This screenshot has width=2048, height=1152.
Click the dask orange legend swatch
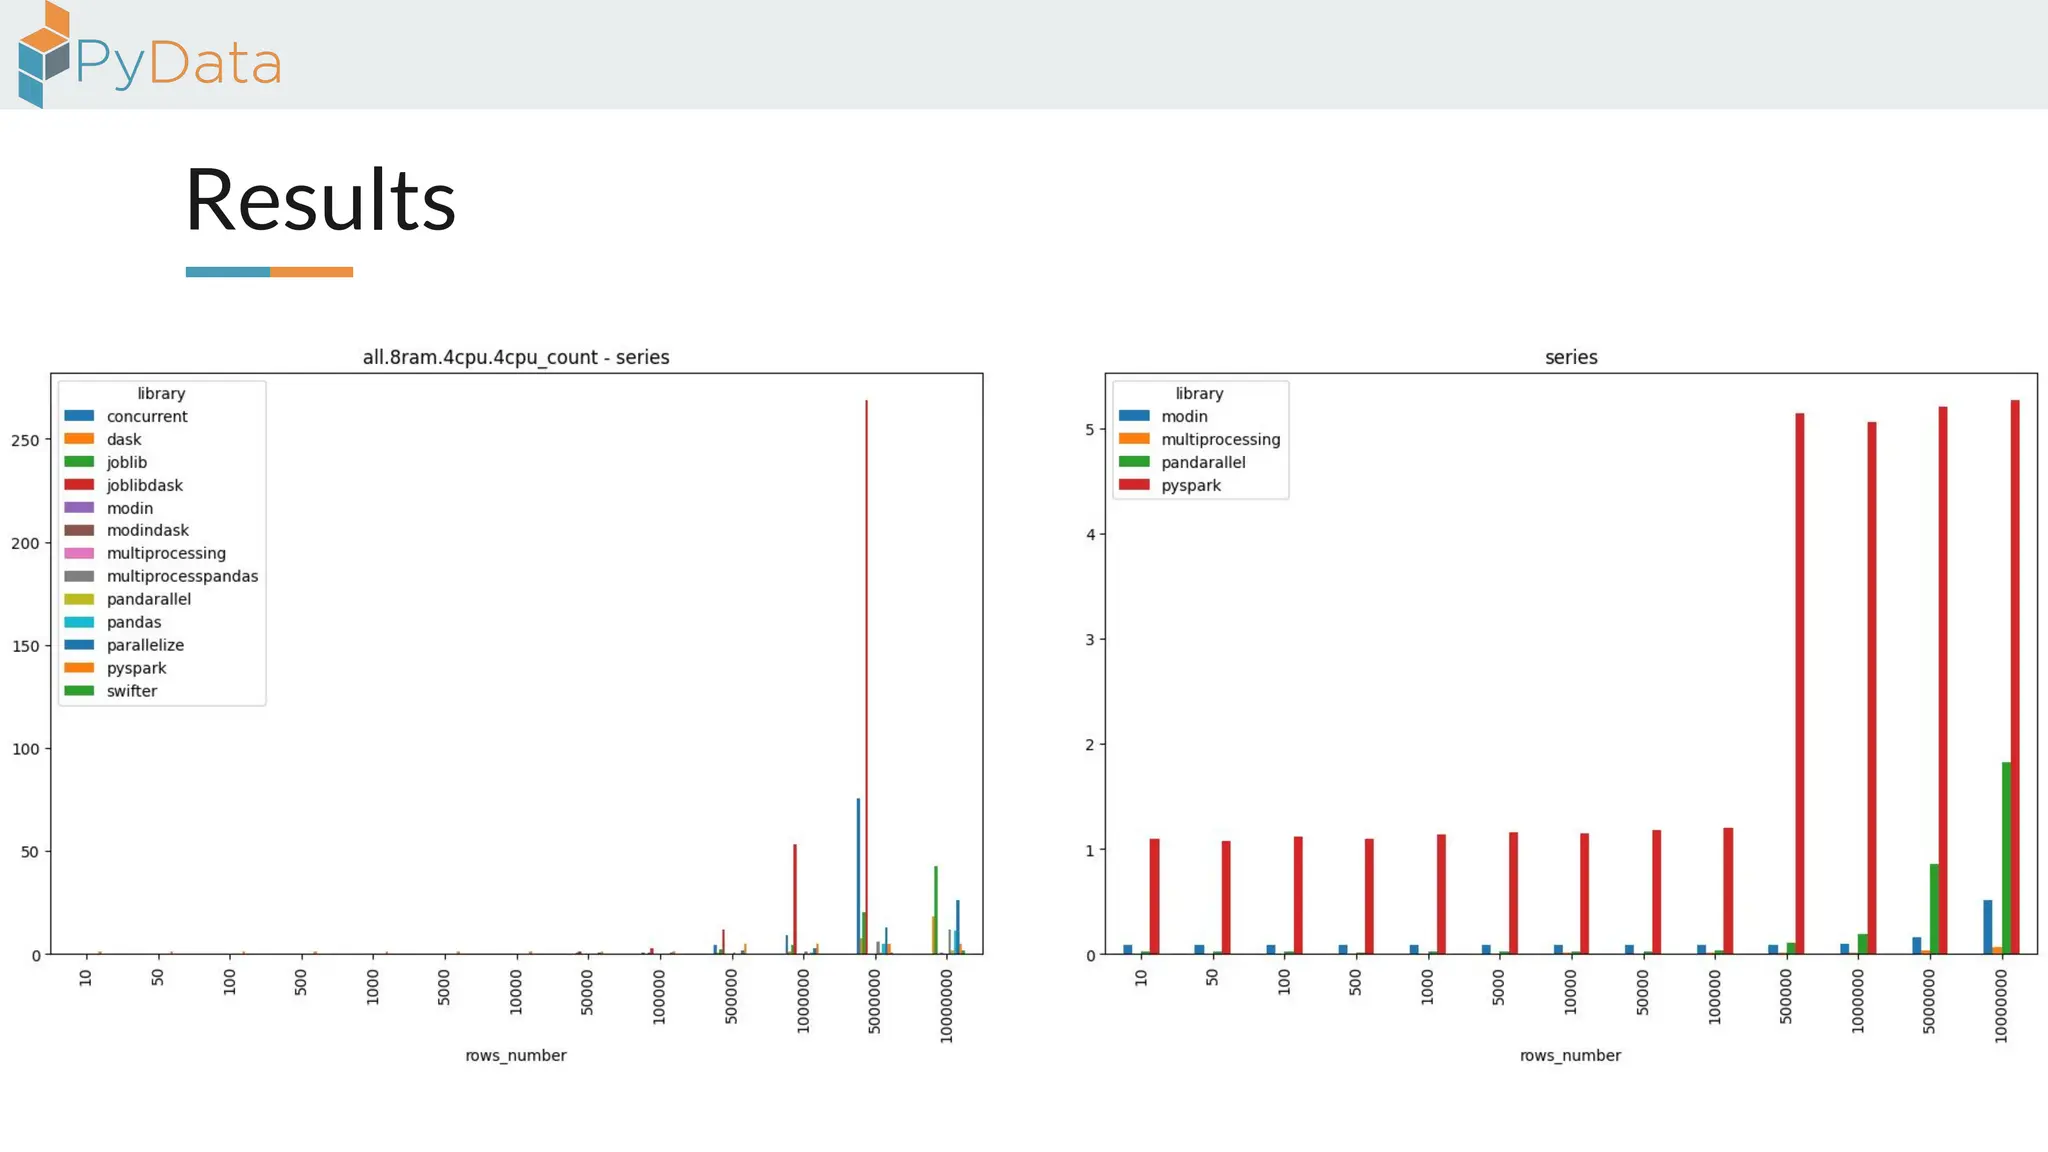79,439
